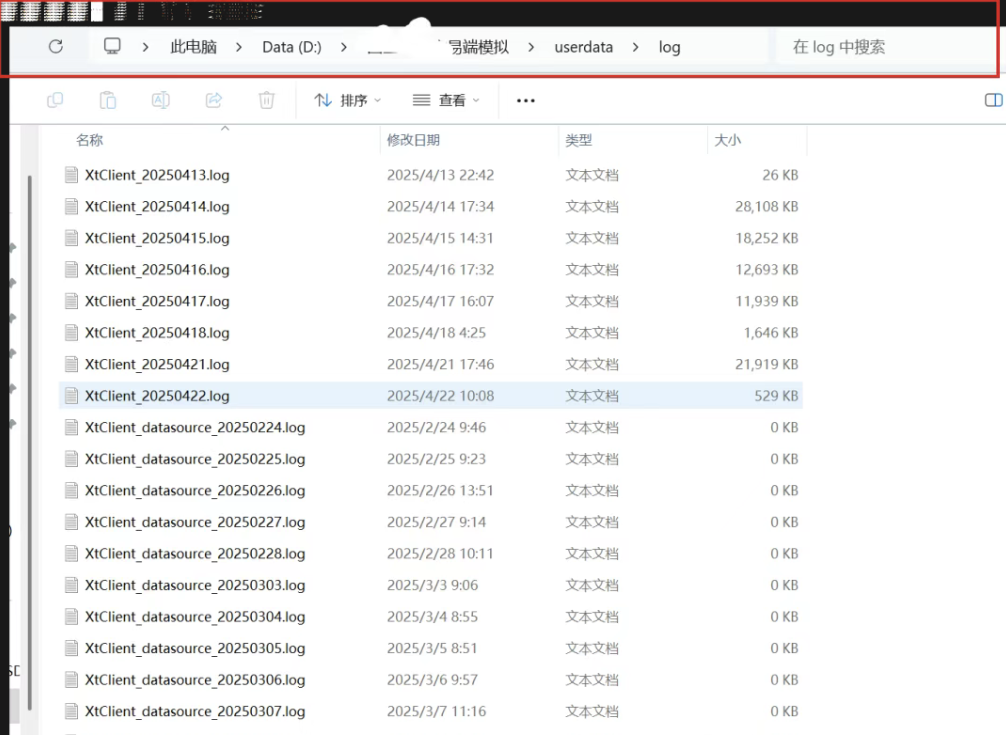Click the Share icon on the toolbar
The width and height of the screenshot is (1006, 735).
pos(213,100)
